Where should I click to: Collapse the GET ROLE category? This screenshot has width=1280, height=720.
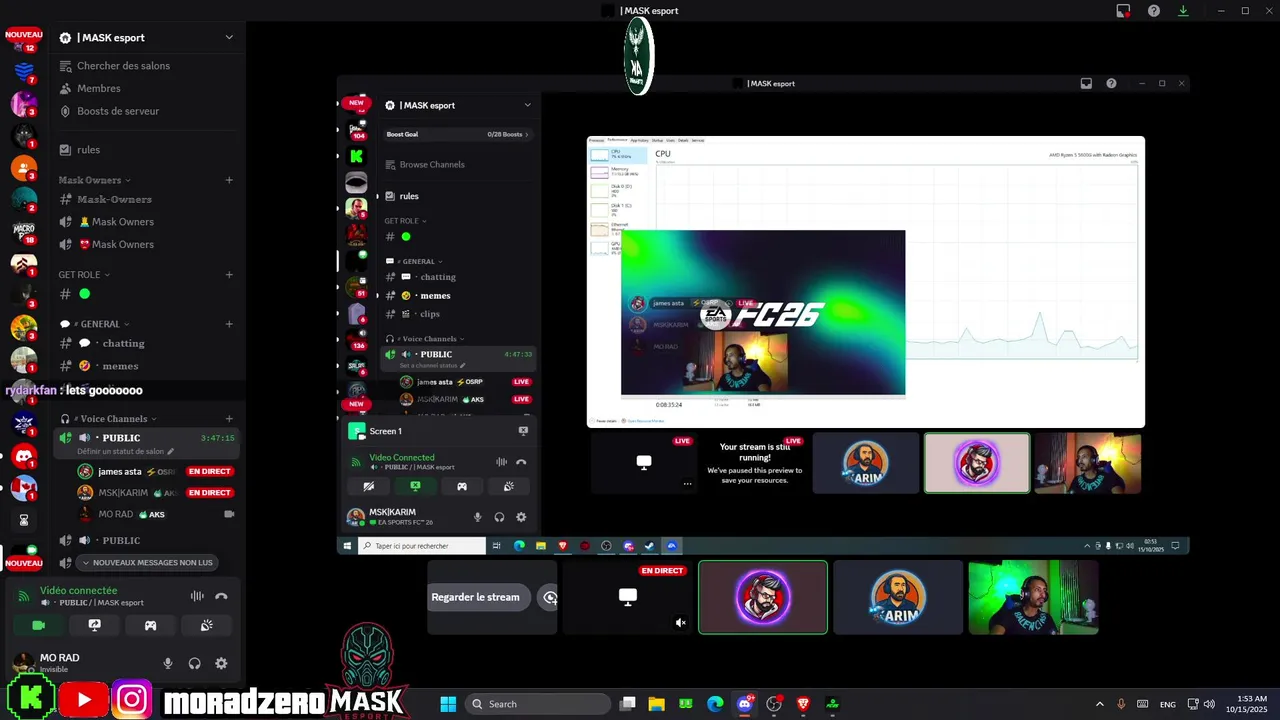click(84, 275)
